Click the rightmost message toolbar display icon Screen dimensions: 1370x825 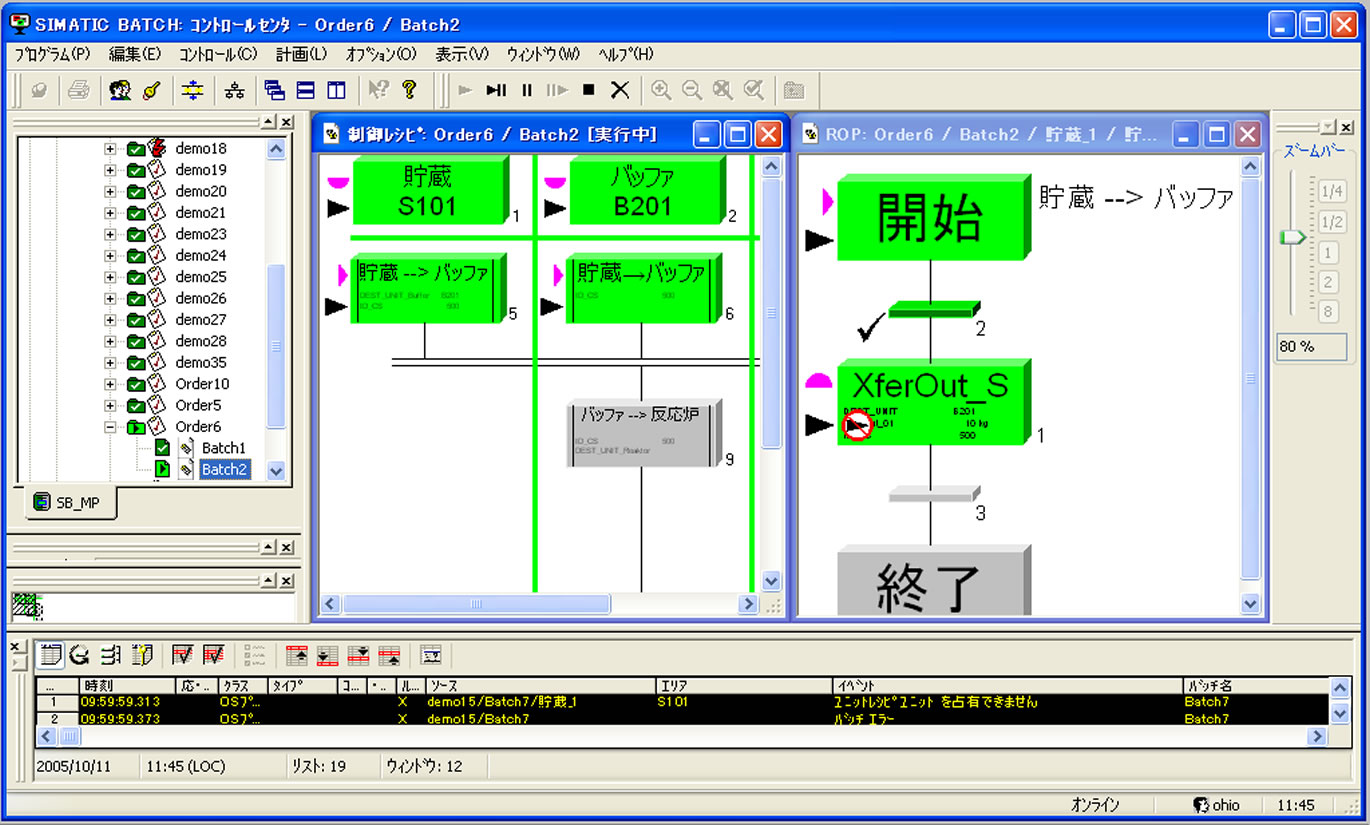pos(431,655)
